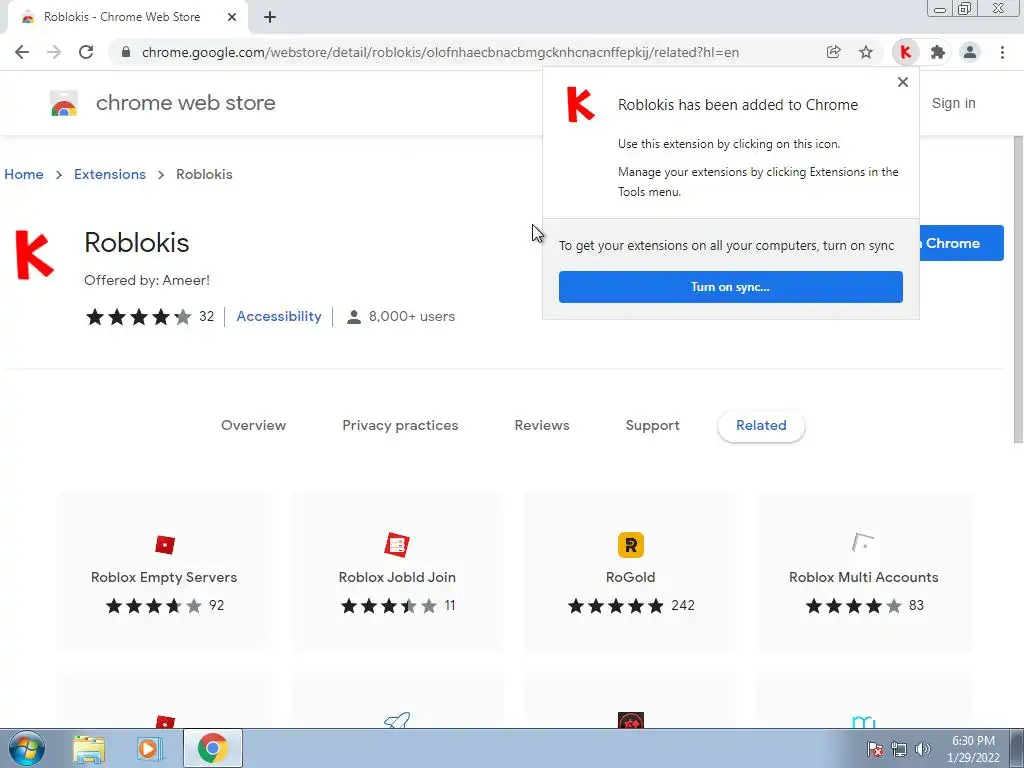Click the Turn on sync button

pyautogui.click(x=731, y=287)
